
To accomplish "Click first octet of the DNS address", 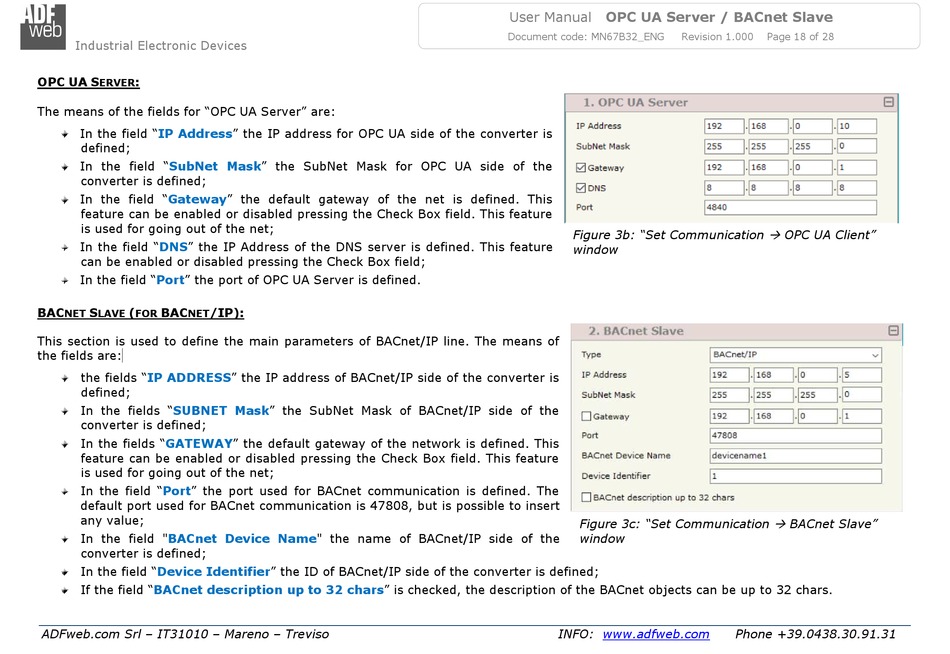I will [x=724, y=188].
